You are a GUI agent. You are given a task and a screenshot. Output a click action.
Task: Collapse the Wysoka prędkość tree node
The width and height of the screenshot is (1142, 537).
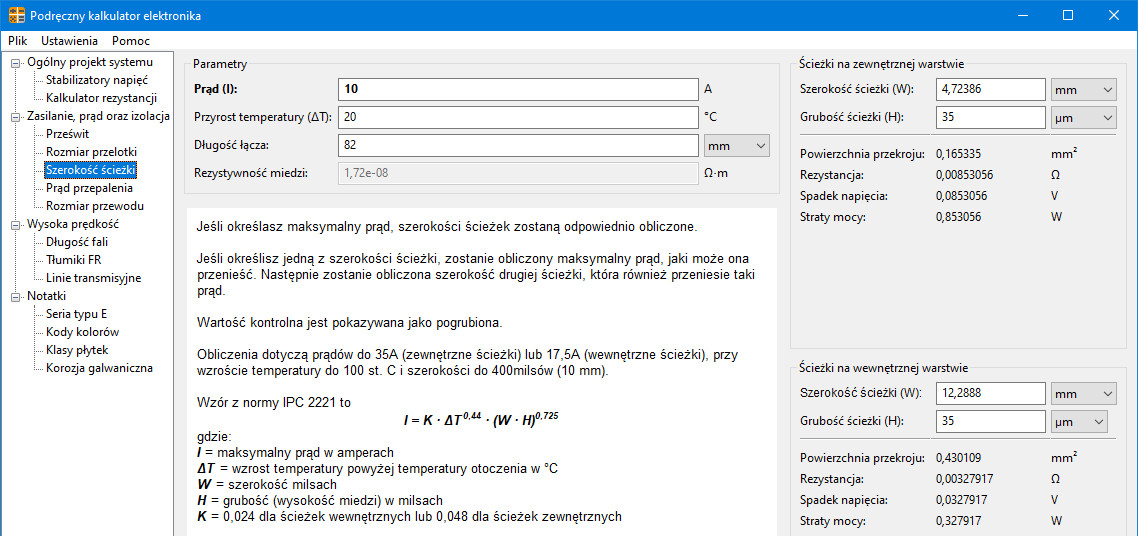16,225
